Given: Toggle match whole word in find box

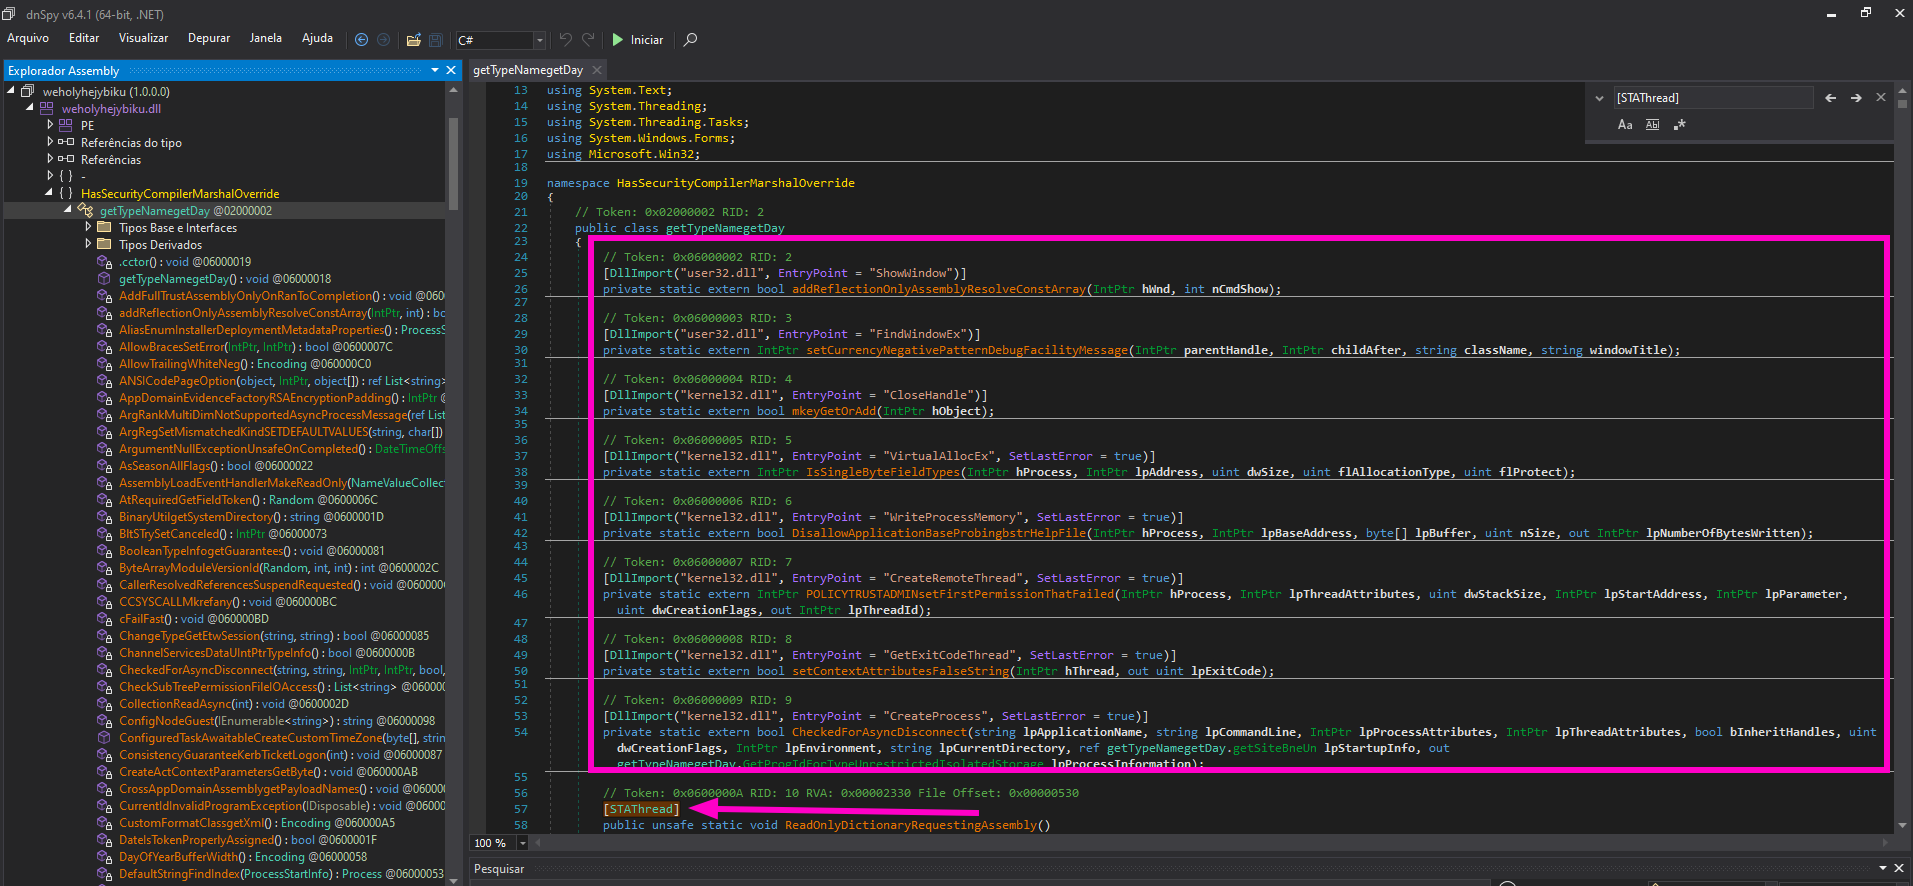Looking at the screenshot, I should click(1652, 125).
